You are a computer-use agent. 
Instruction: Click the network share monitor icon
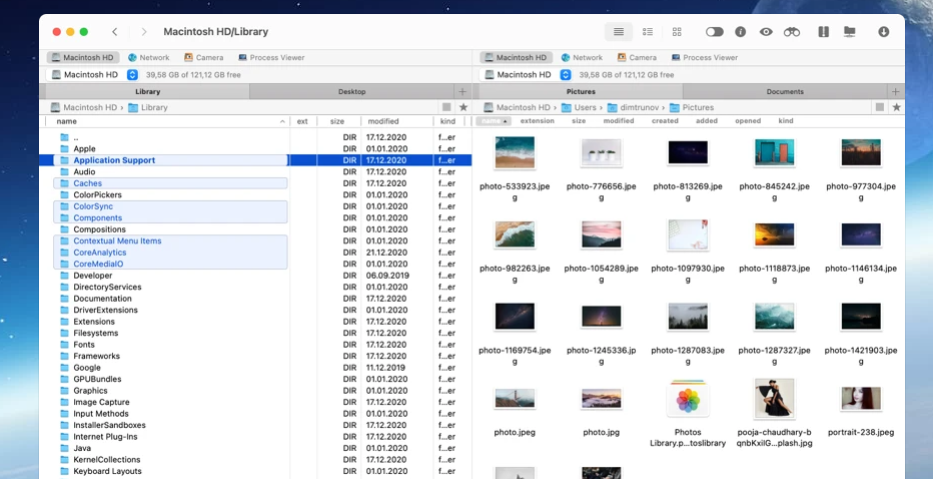point(850,32)
